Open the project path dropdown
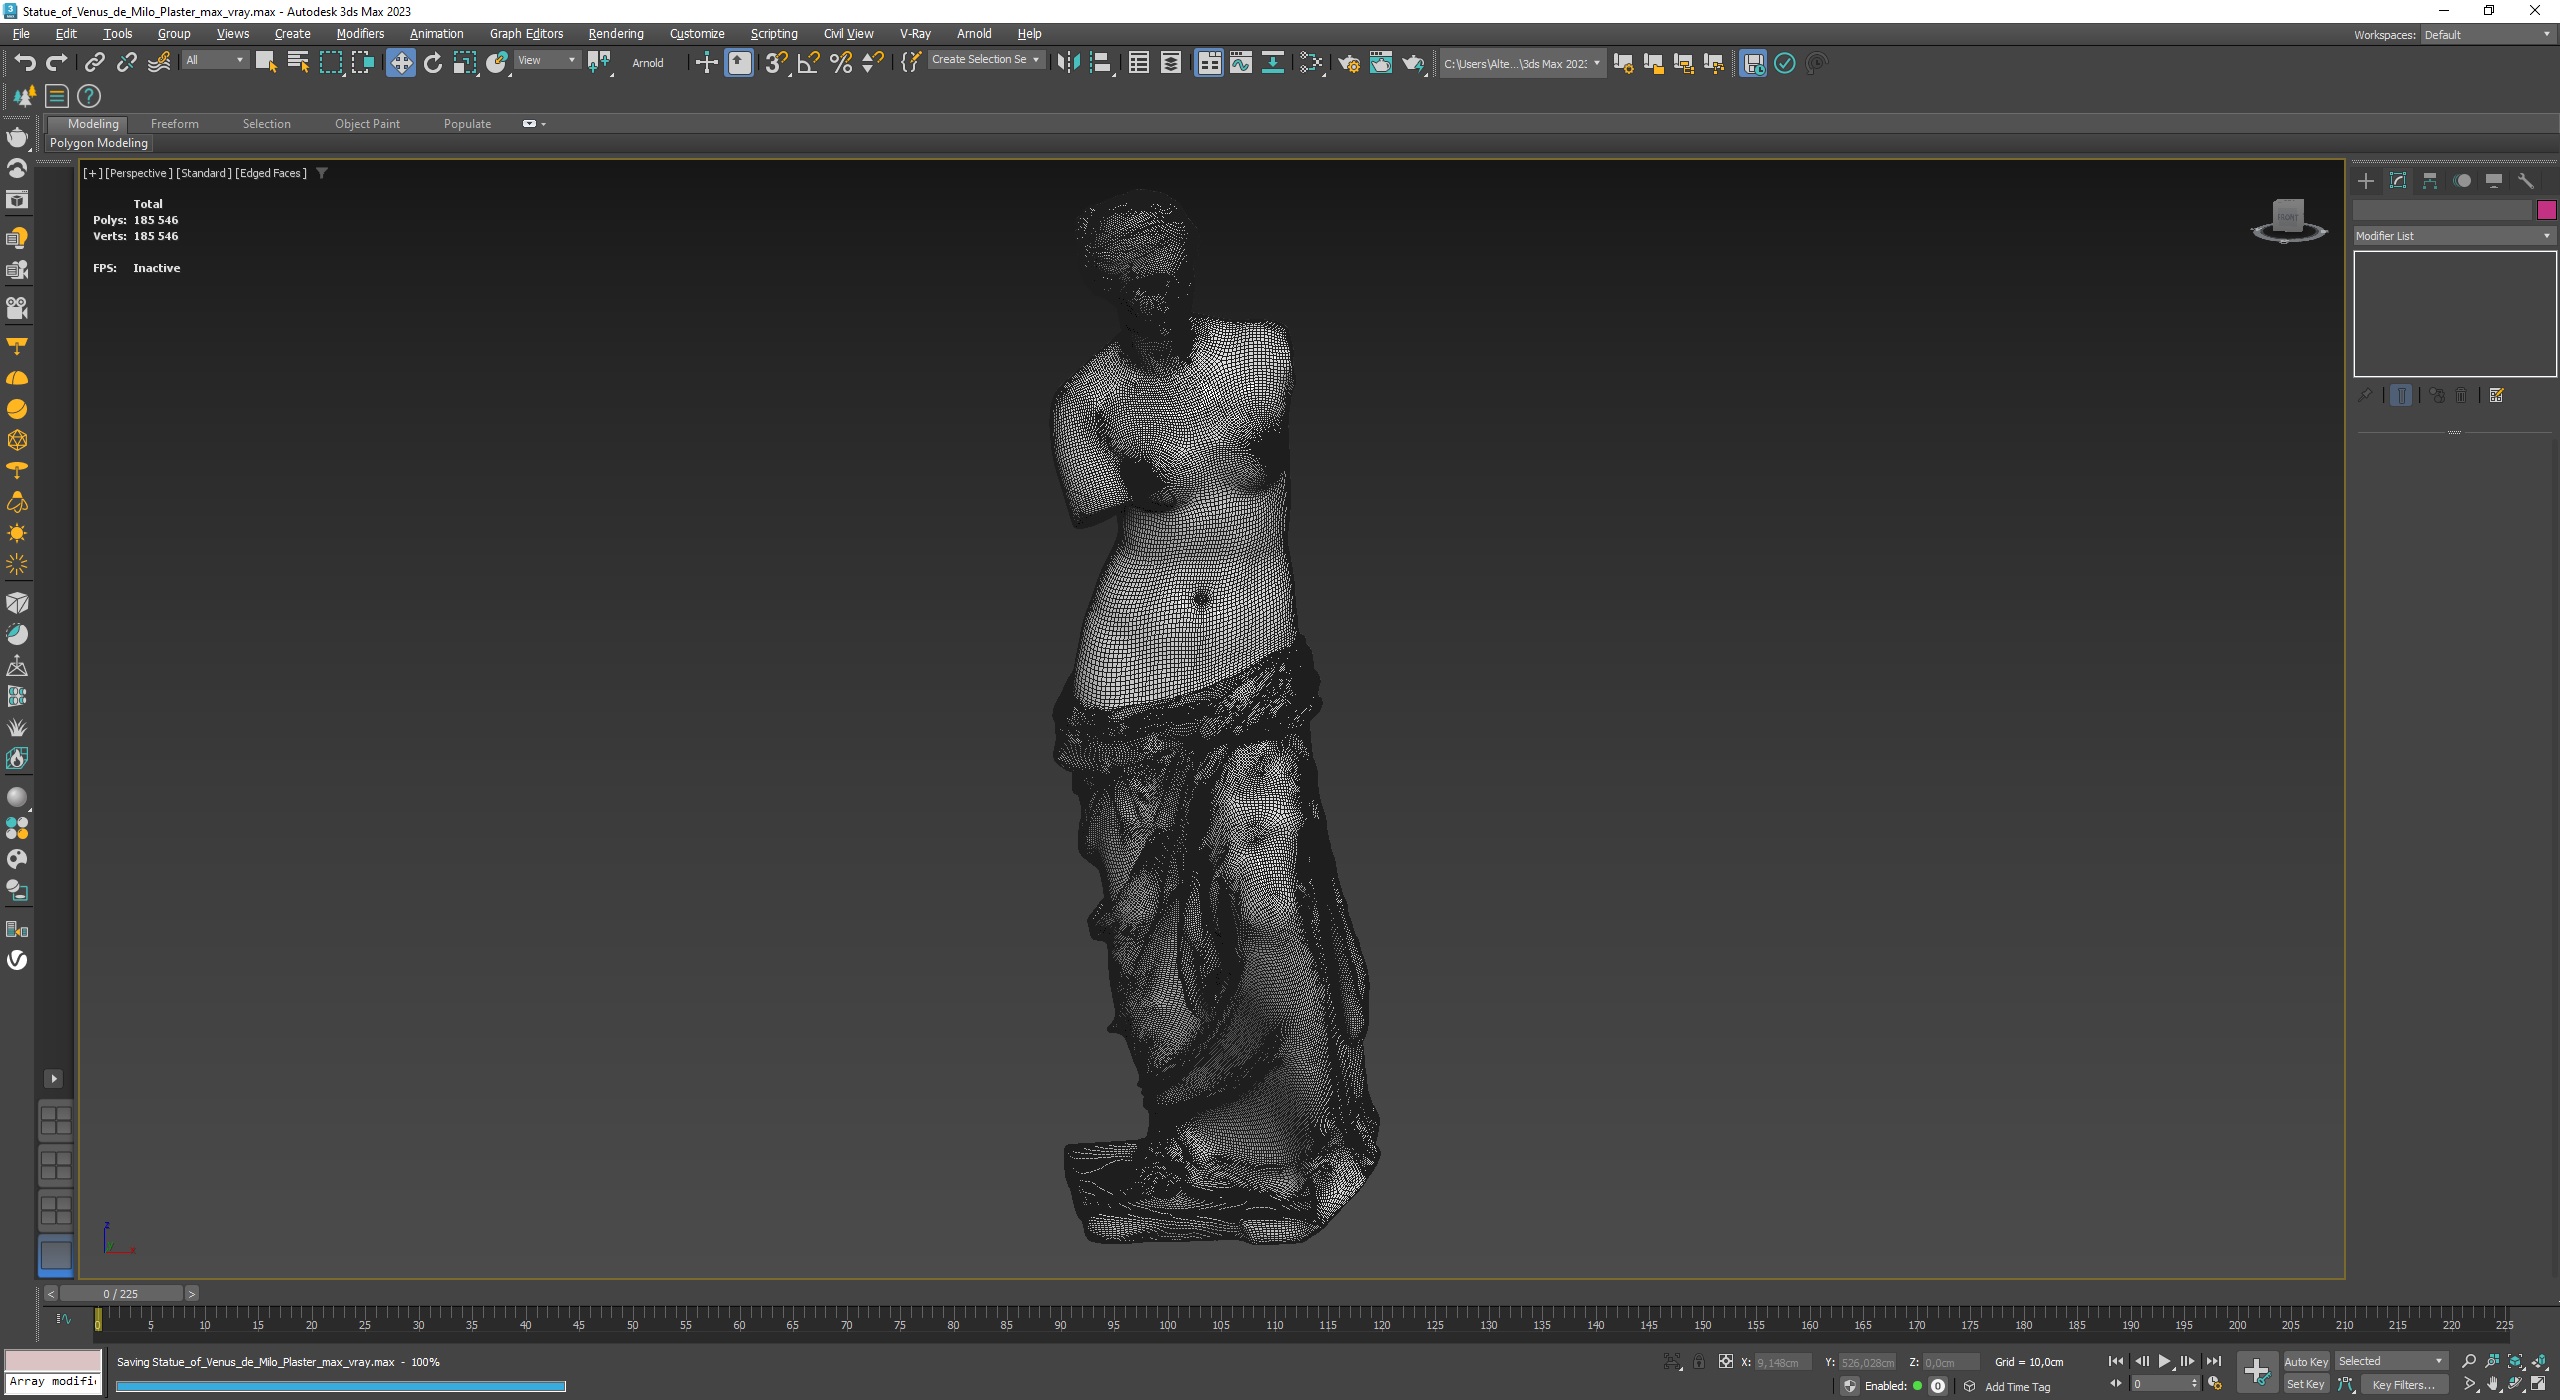This screenshot has height=1400, width=2560. tap(1522, 63)
